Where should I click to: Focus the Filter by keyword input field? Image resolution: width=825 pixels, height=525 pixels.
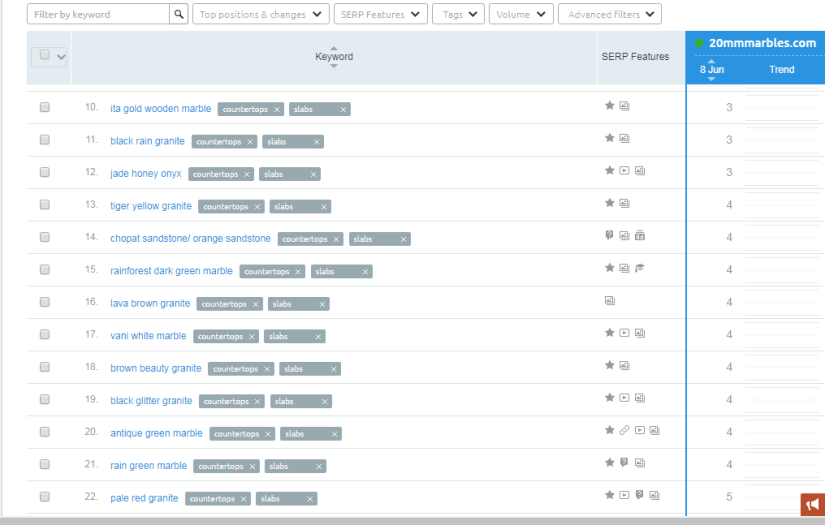(98, 14)
